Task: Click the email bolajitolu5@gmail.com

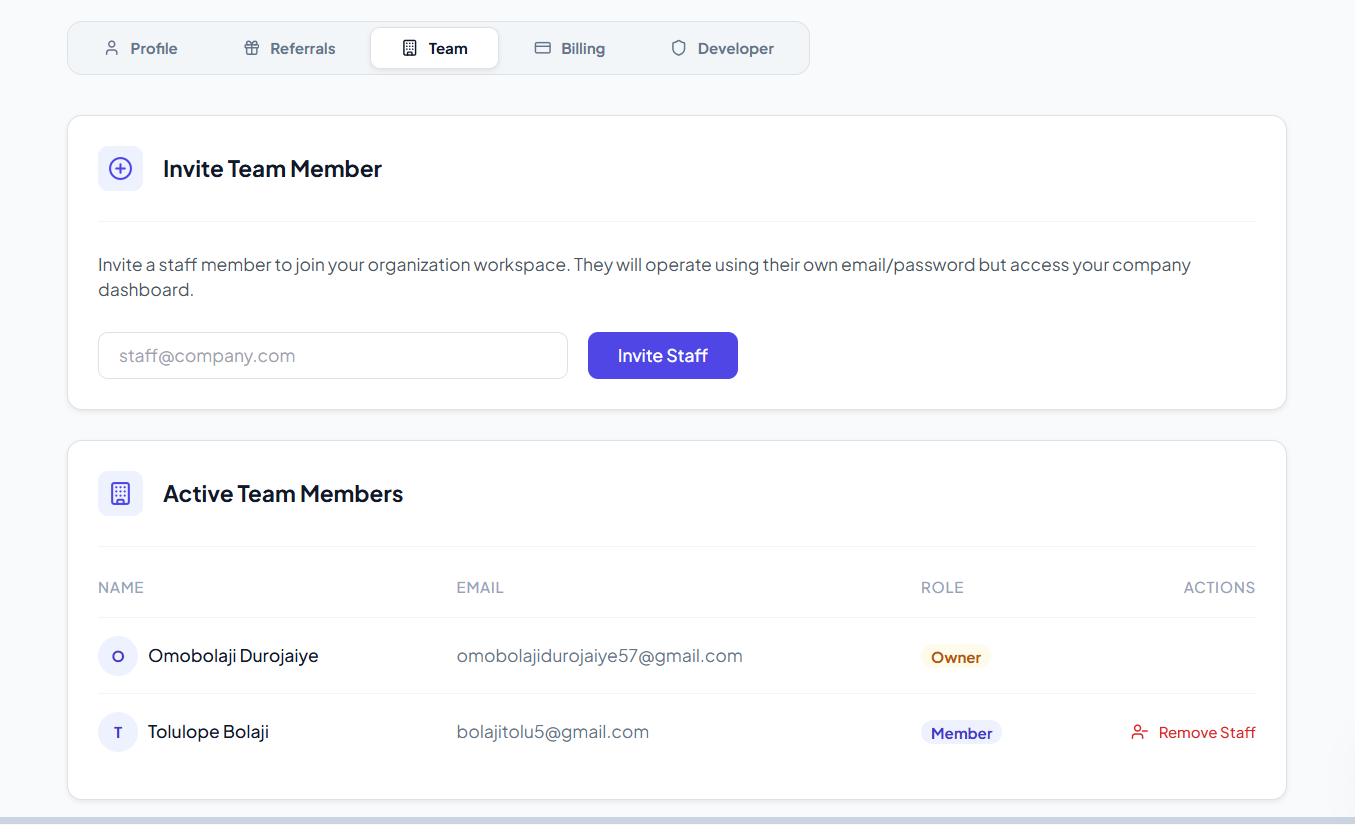Action: 553,732
